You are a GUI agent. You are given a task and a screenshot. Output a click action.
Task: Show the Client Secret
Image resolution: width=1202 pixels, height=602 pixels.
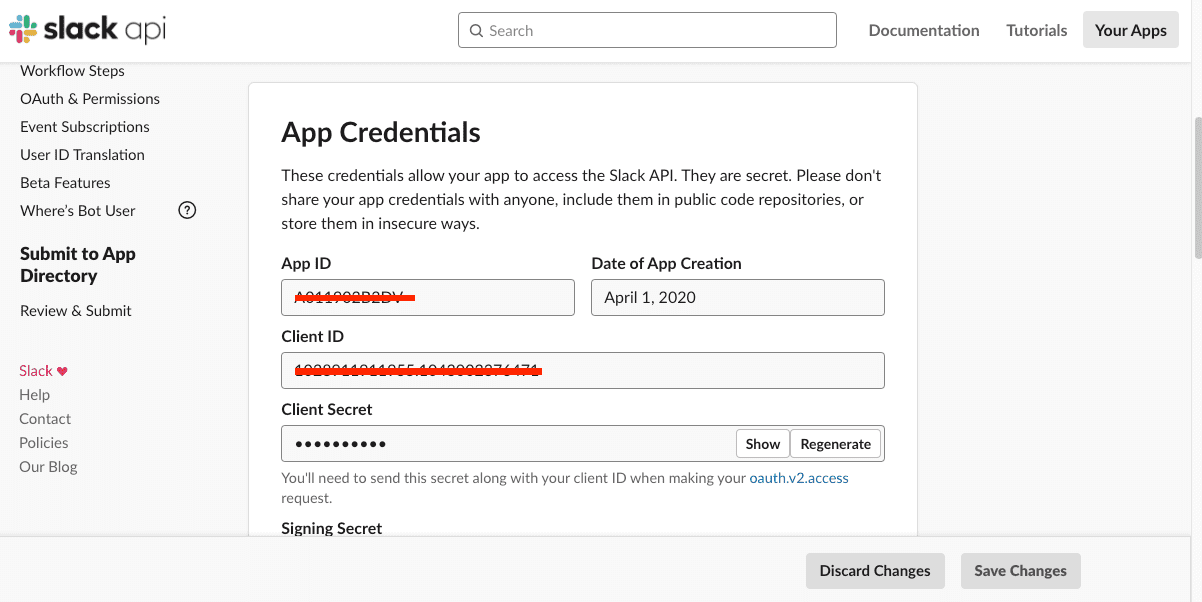(x=762, y=444)
